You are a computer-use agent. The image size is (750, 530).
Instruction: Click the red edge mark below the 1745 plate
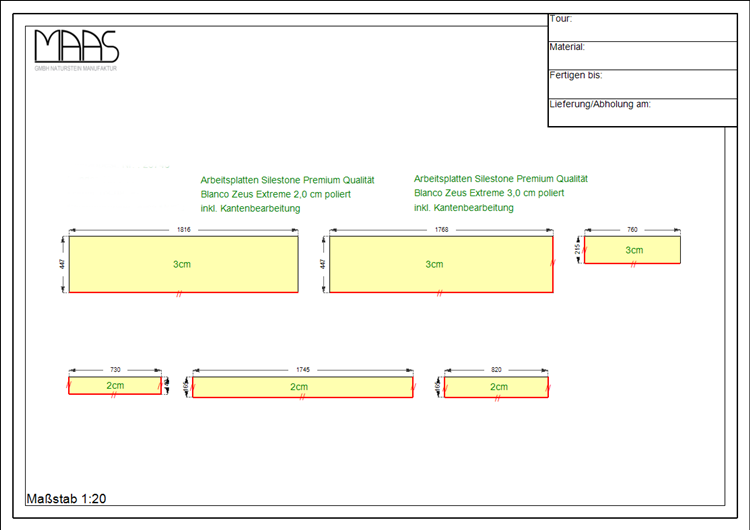tap(302, 398)
